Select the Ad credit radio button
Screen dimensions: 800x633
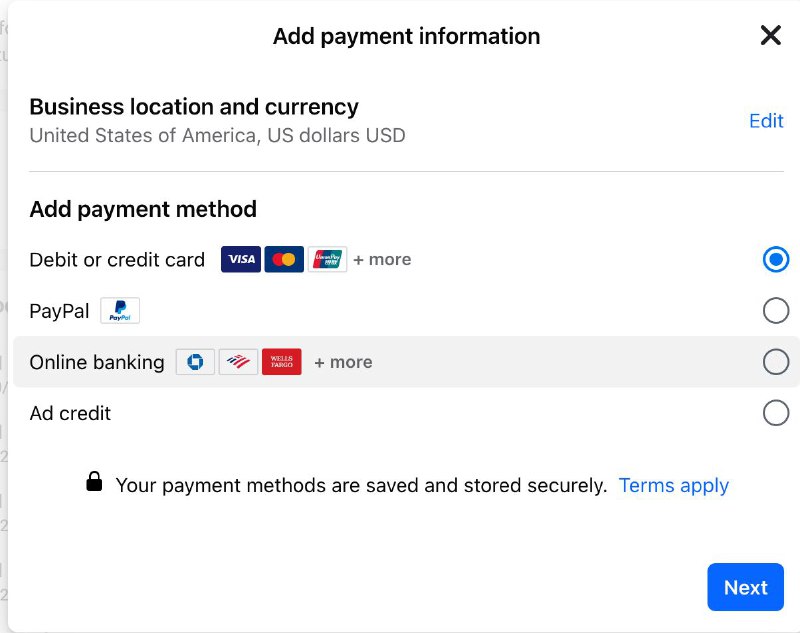click(x=776, y=413)
